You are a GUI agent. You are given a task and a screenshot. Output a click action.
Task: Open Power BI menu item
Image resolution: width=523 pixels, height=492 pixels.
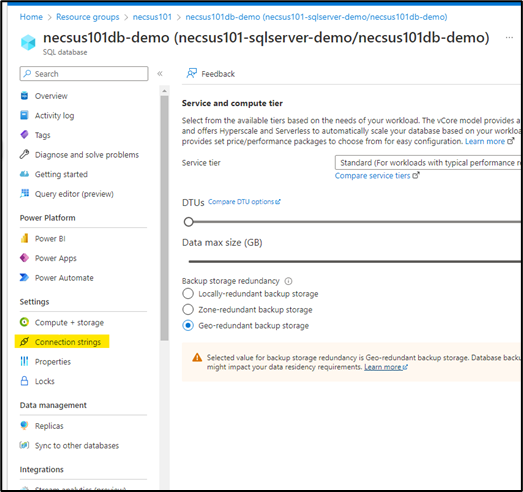point(50,238)
